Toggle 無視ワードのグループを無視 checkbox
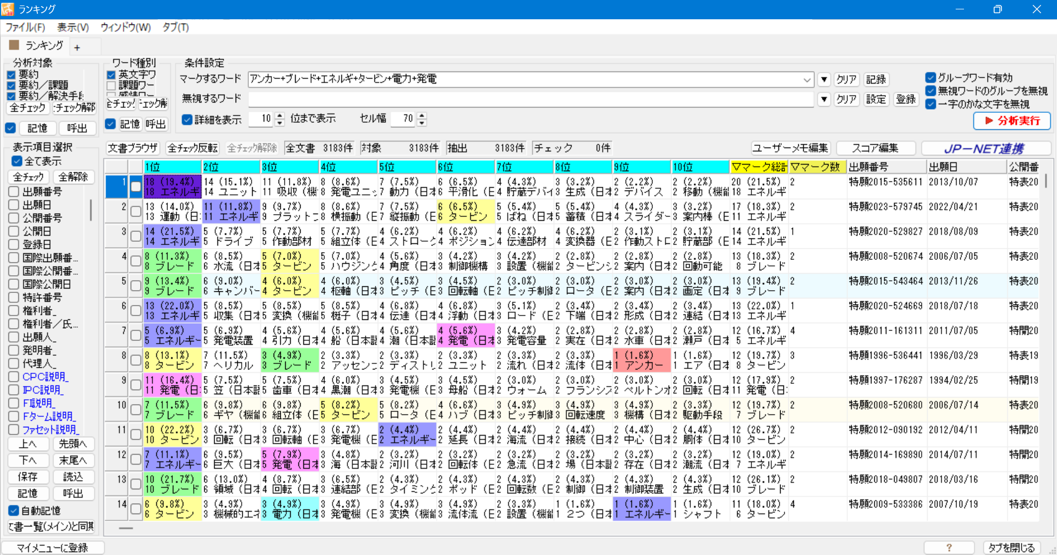1057x555 pixels. (x=930, y=91)
